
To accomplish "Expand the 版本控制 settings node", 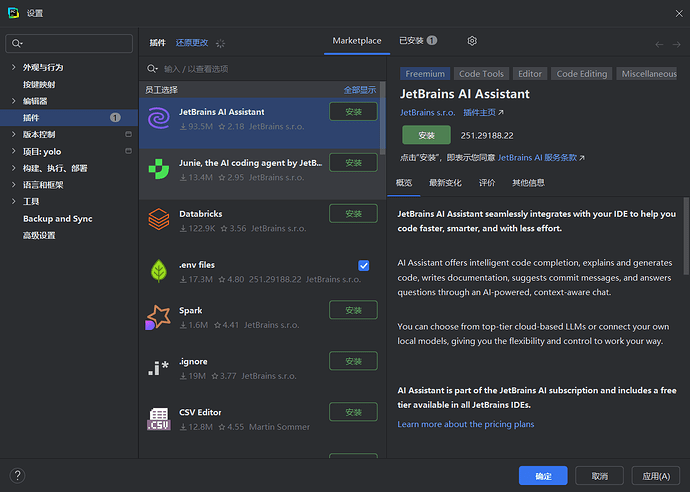I will coord(13,134).
